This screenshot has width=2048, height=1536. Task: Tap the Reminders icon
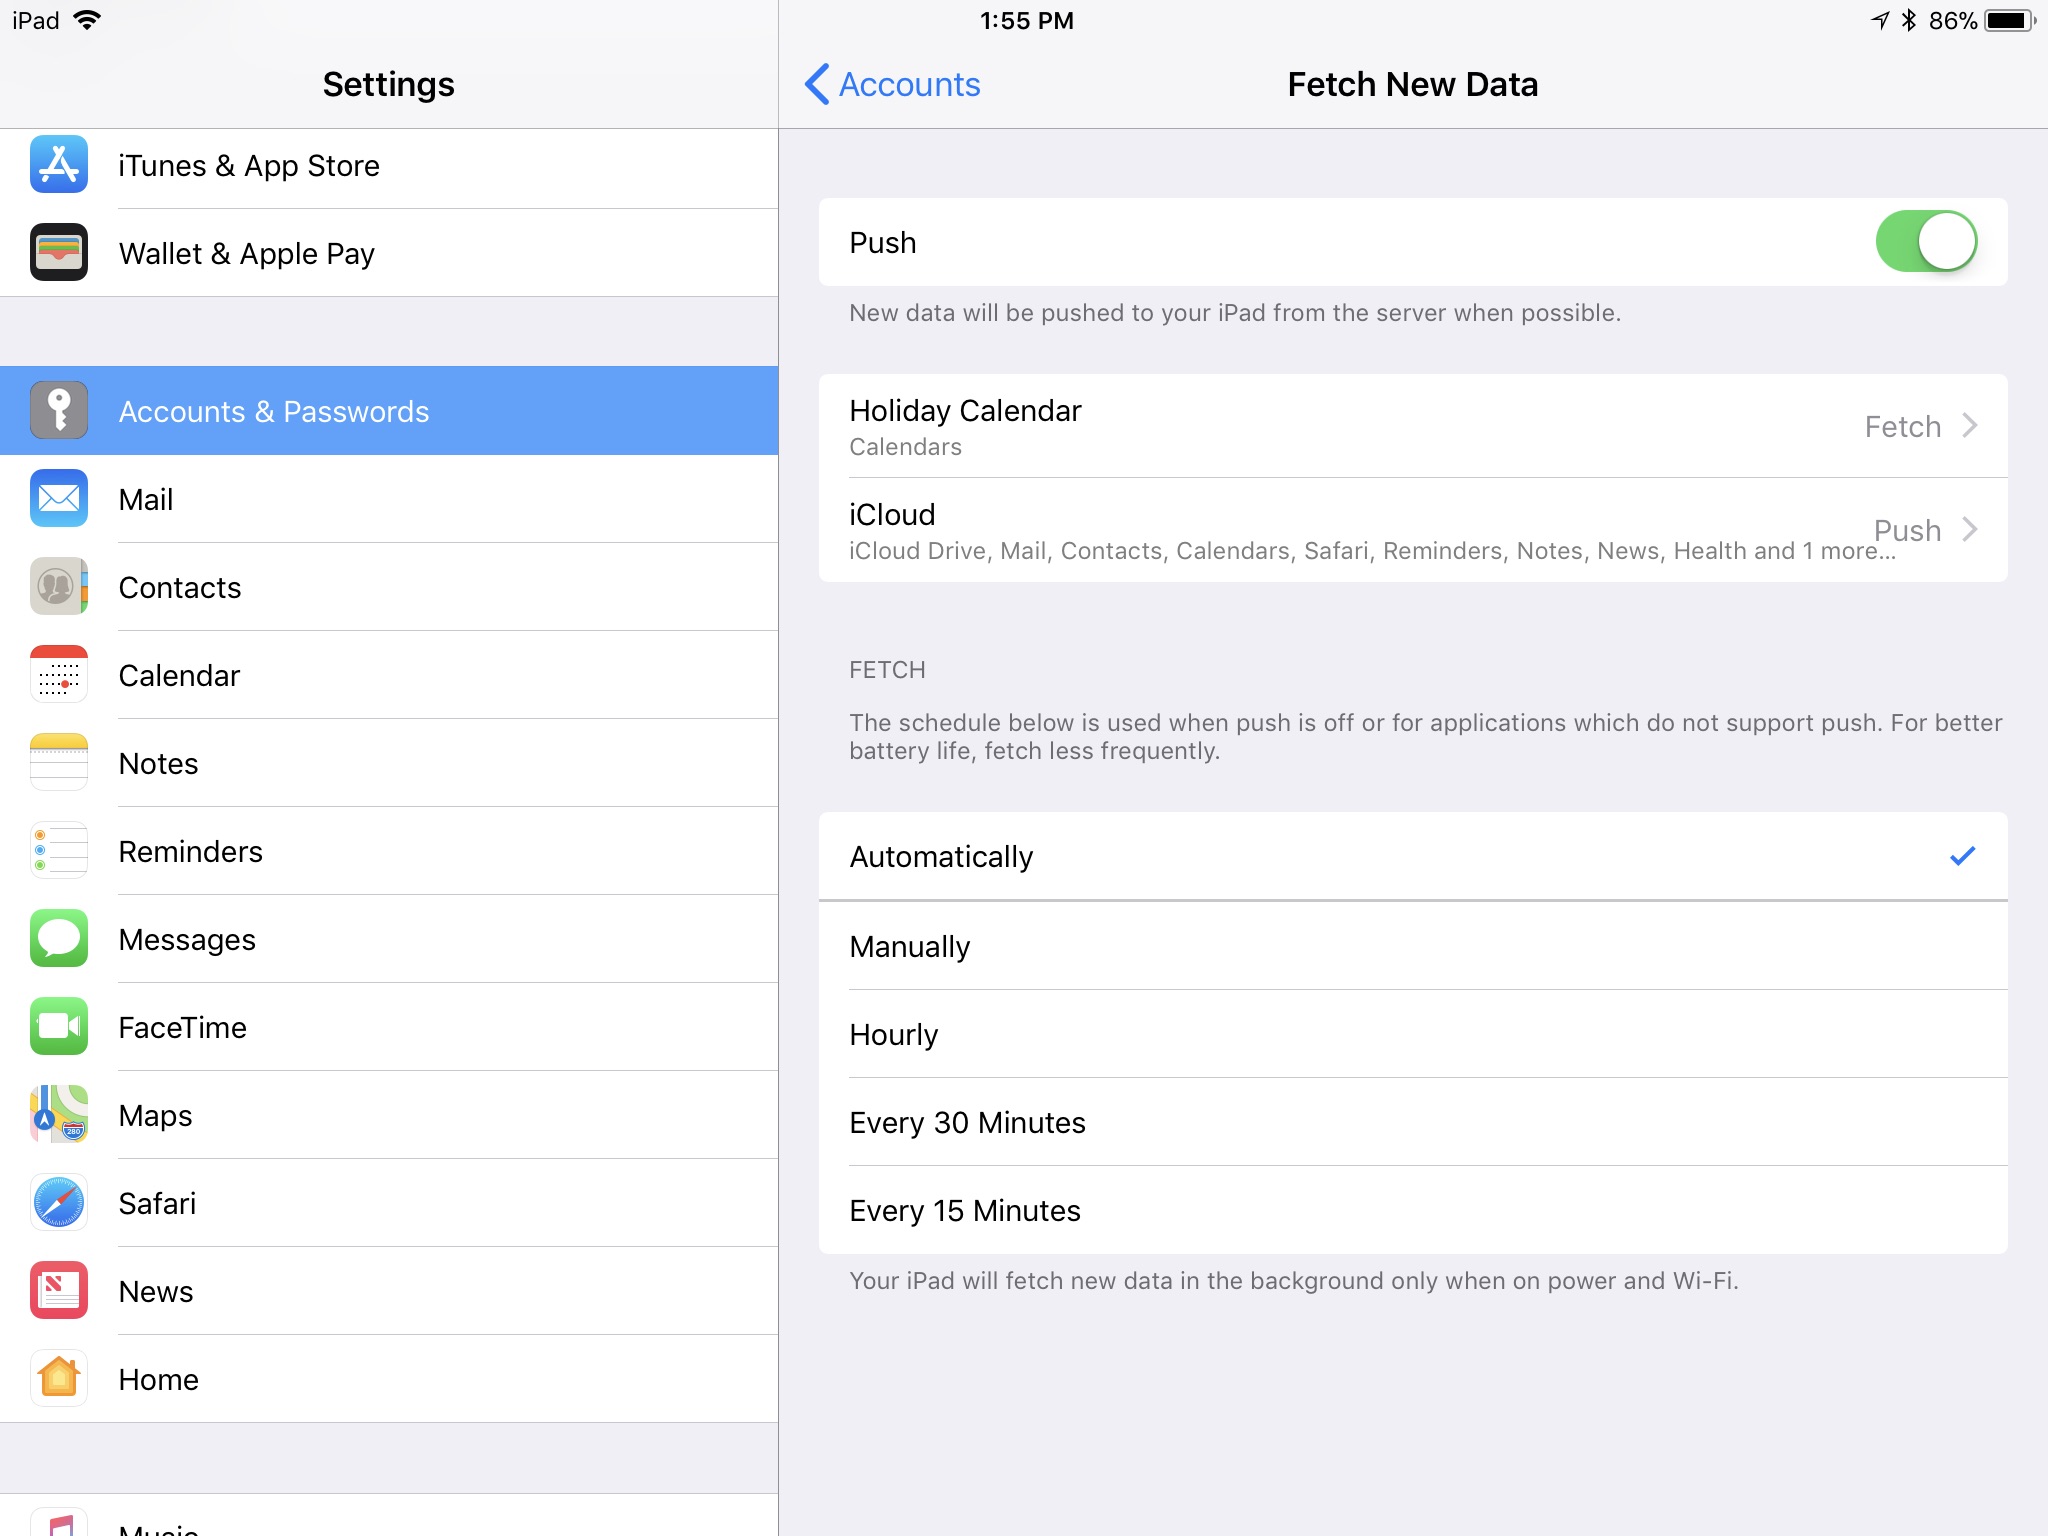[59, 850]
